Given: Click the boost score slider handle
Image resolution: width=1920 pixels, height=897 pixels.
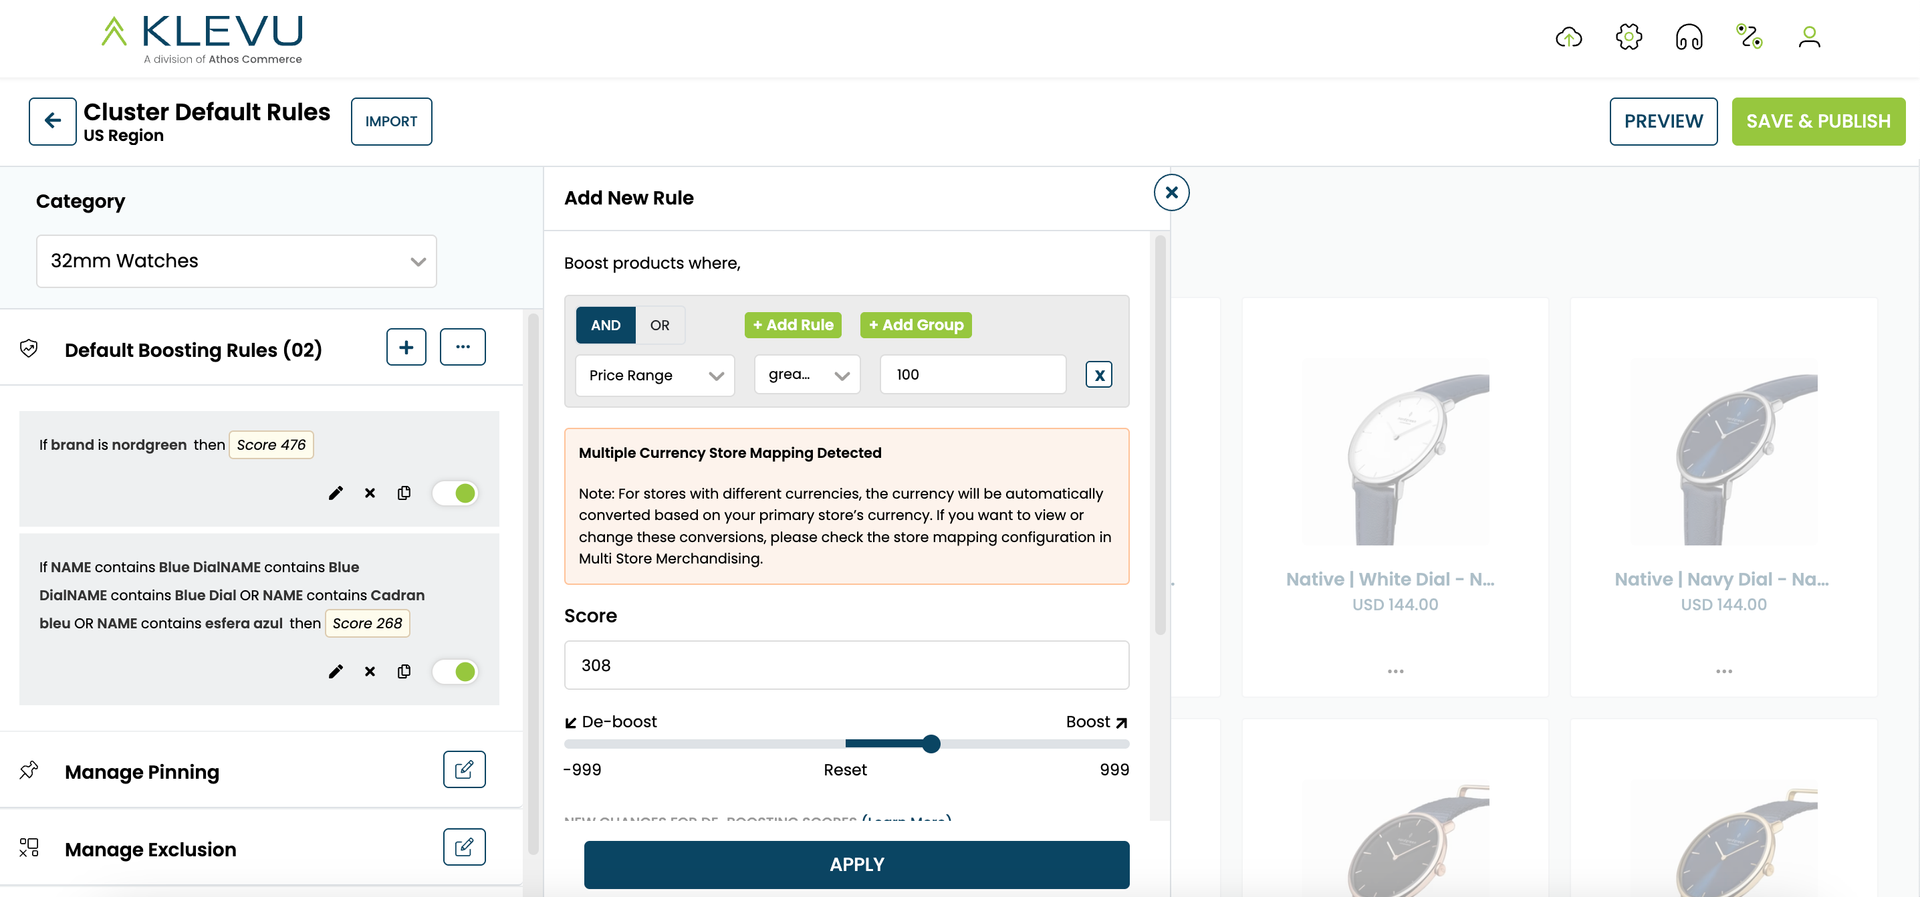Looking at the screenshot, I should coord(931,744).
